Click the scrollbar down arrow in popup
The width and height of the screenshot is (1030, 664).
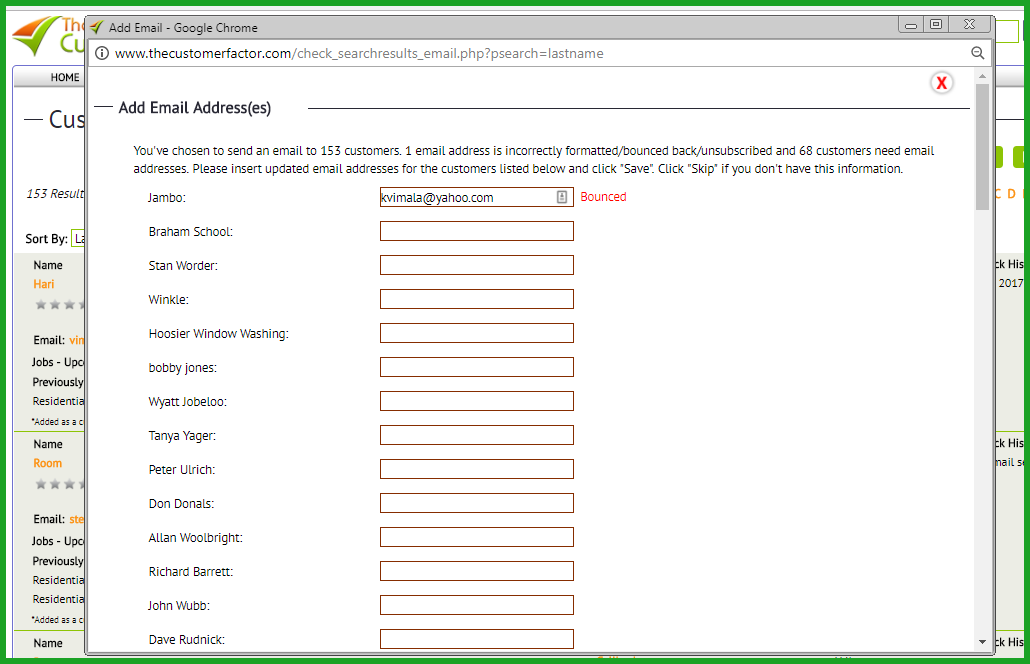coord(982,642)
